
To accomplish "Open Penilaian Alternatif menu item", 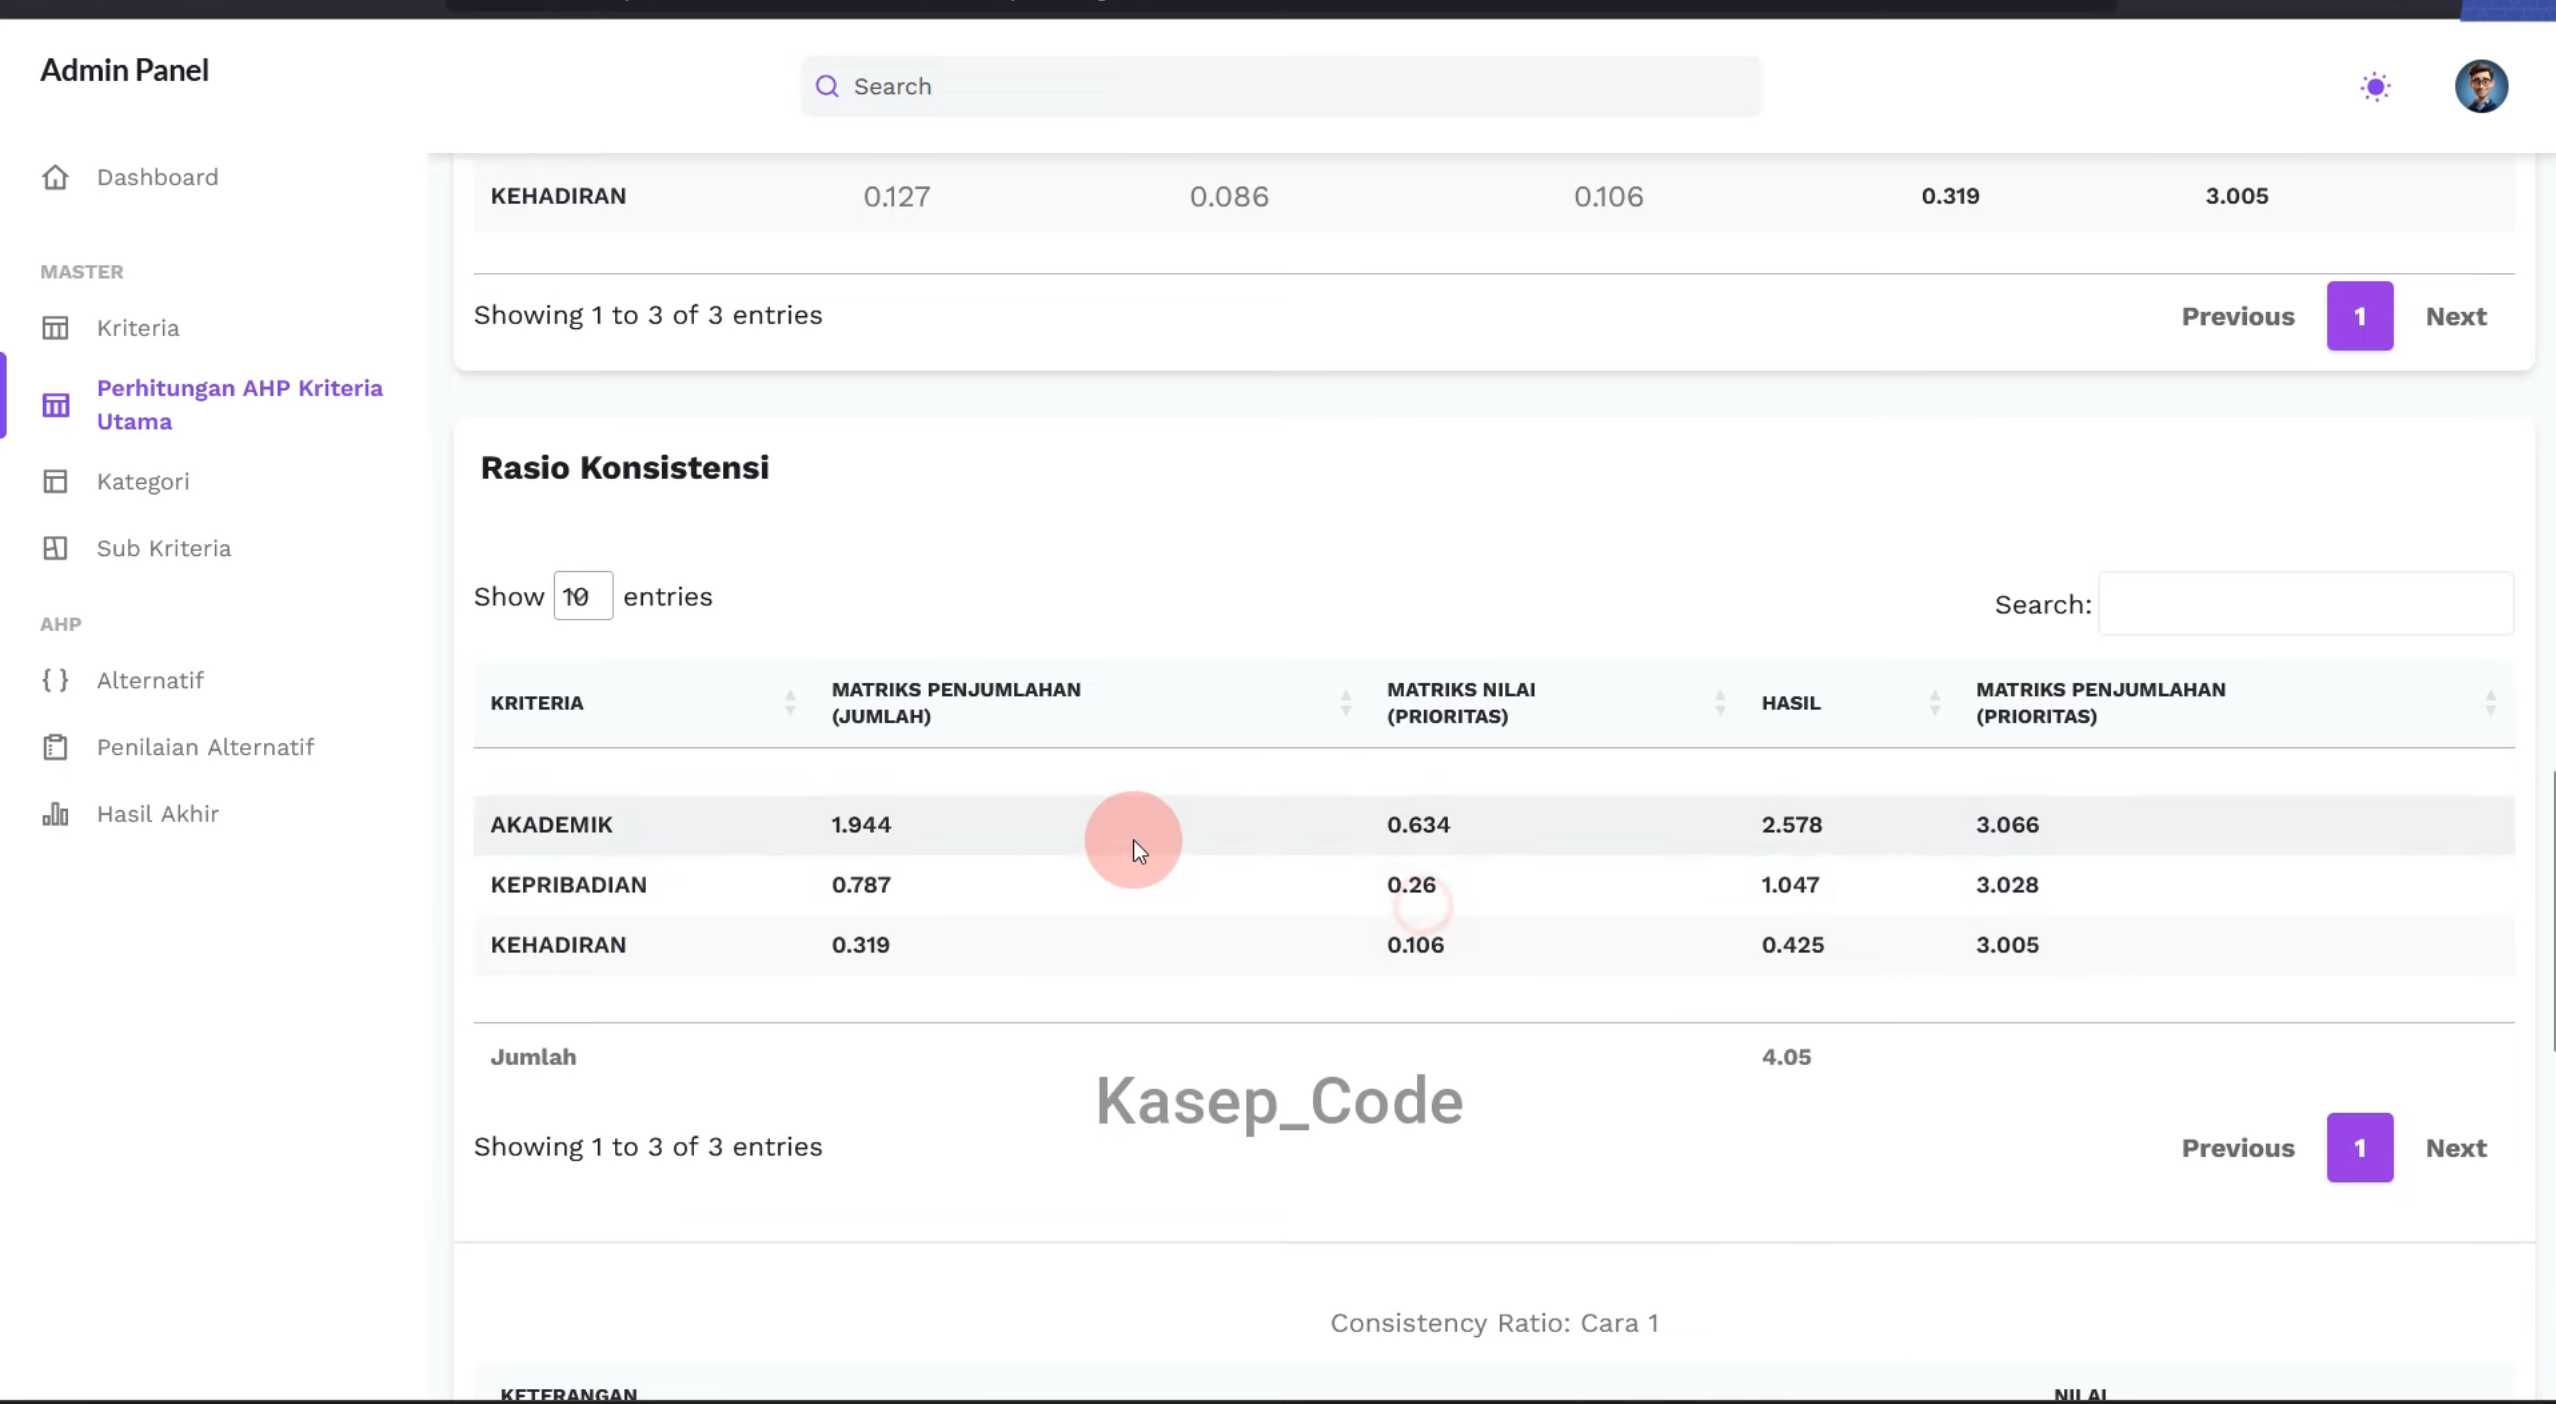I will tap(205, 747).
